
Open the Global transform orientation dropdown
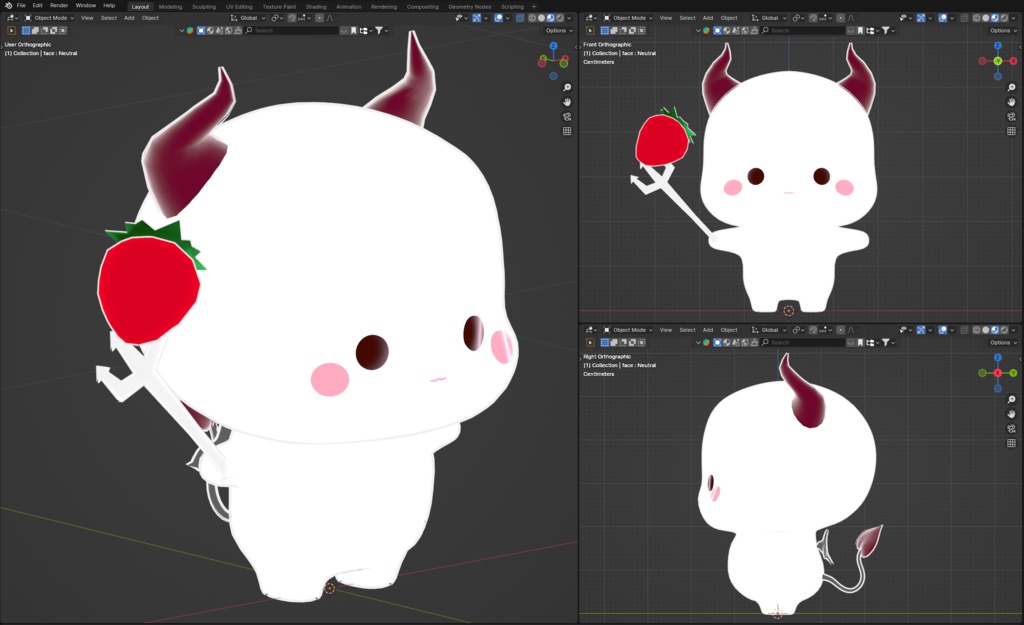(247, 17)
